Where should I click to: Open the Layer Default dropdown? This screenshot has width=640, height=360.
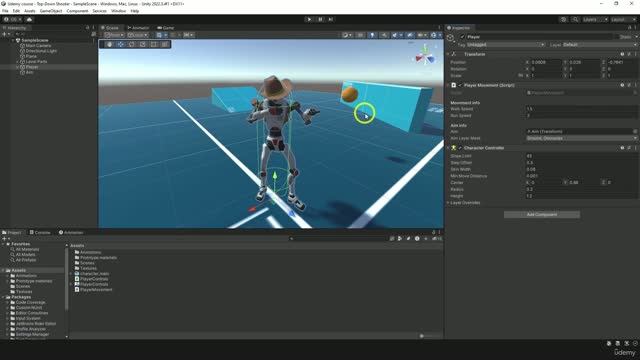(x=599, y=44)
